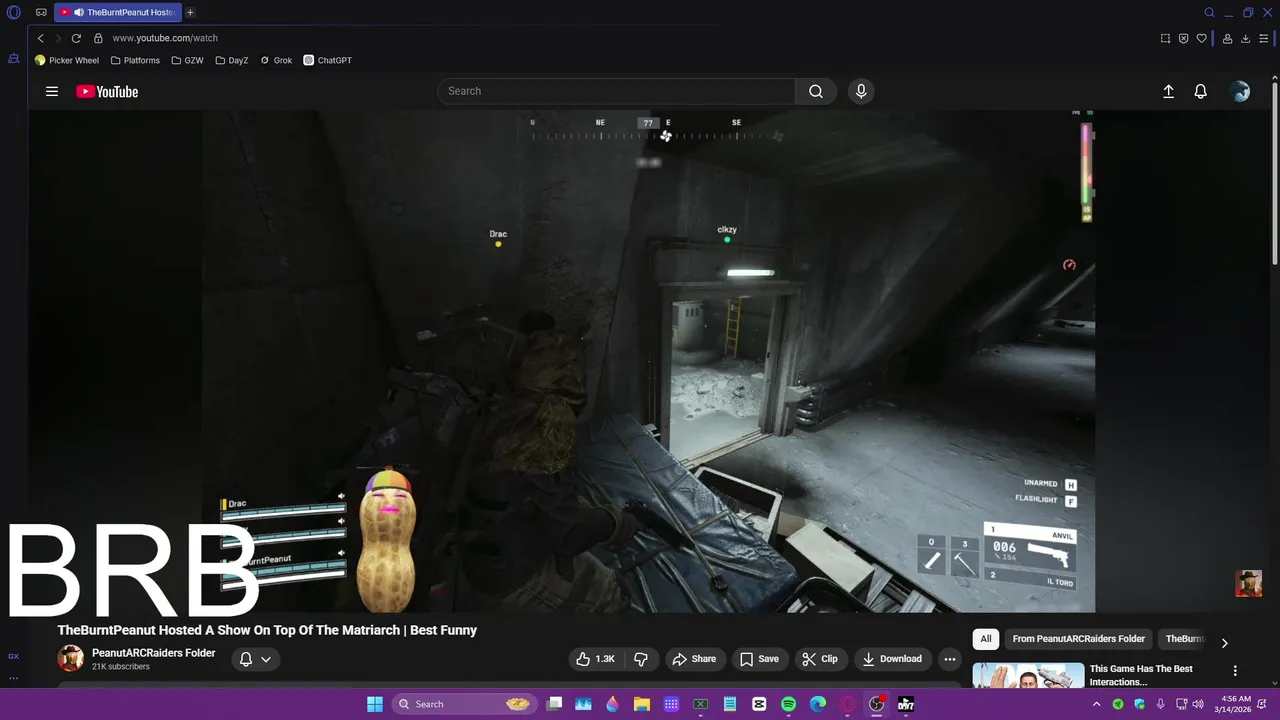Image resolution: width=1280 pixels, height=720 pixels.
Task: Open the ChatGPT bookmark
Action: pyautogui.click(x=328, y=60)
